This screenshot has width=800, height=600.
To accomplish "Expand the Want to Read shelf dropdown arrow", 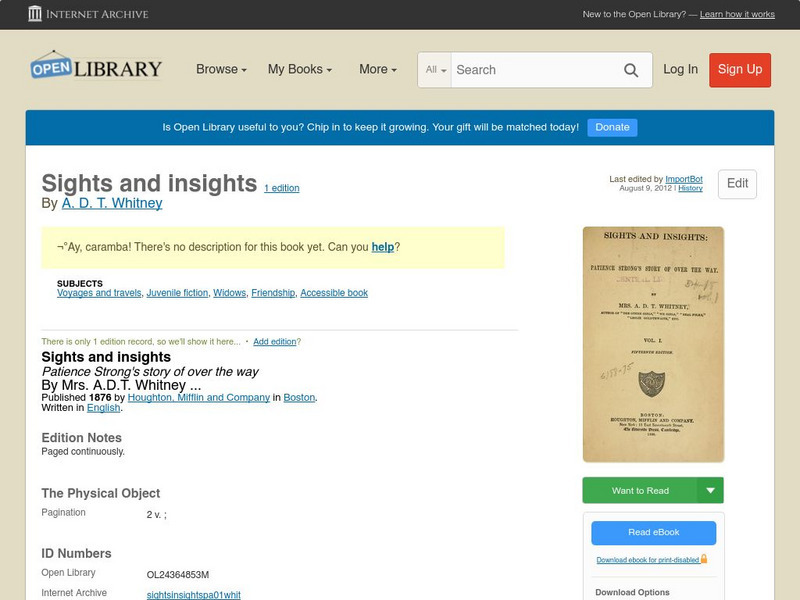I will [711, 490].
